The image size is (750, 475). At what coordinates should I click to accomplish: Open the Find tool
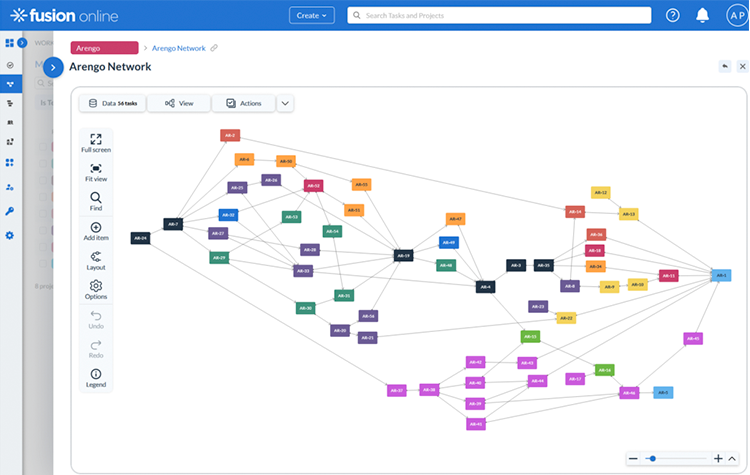tap(96, 202)
